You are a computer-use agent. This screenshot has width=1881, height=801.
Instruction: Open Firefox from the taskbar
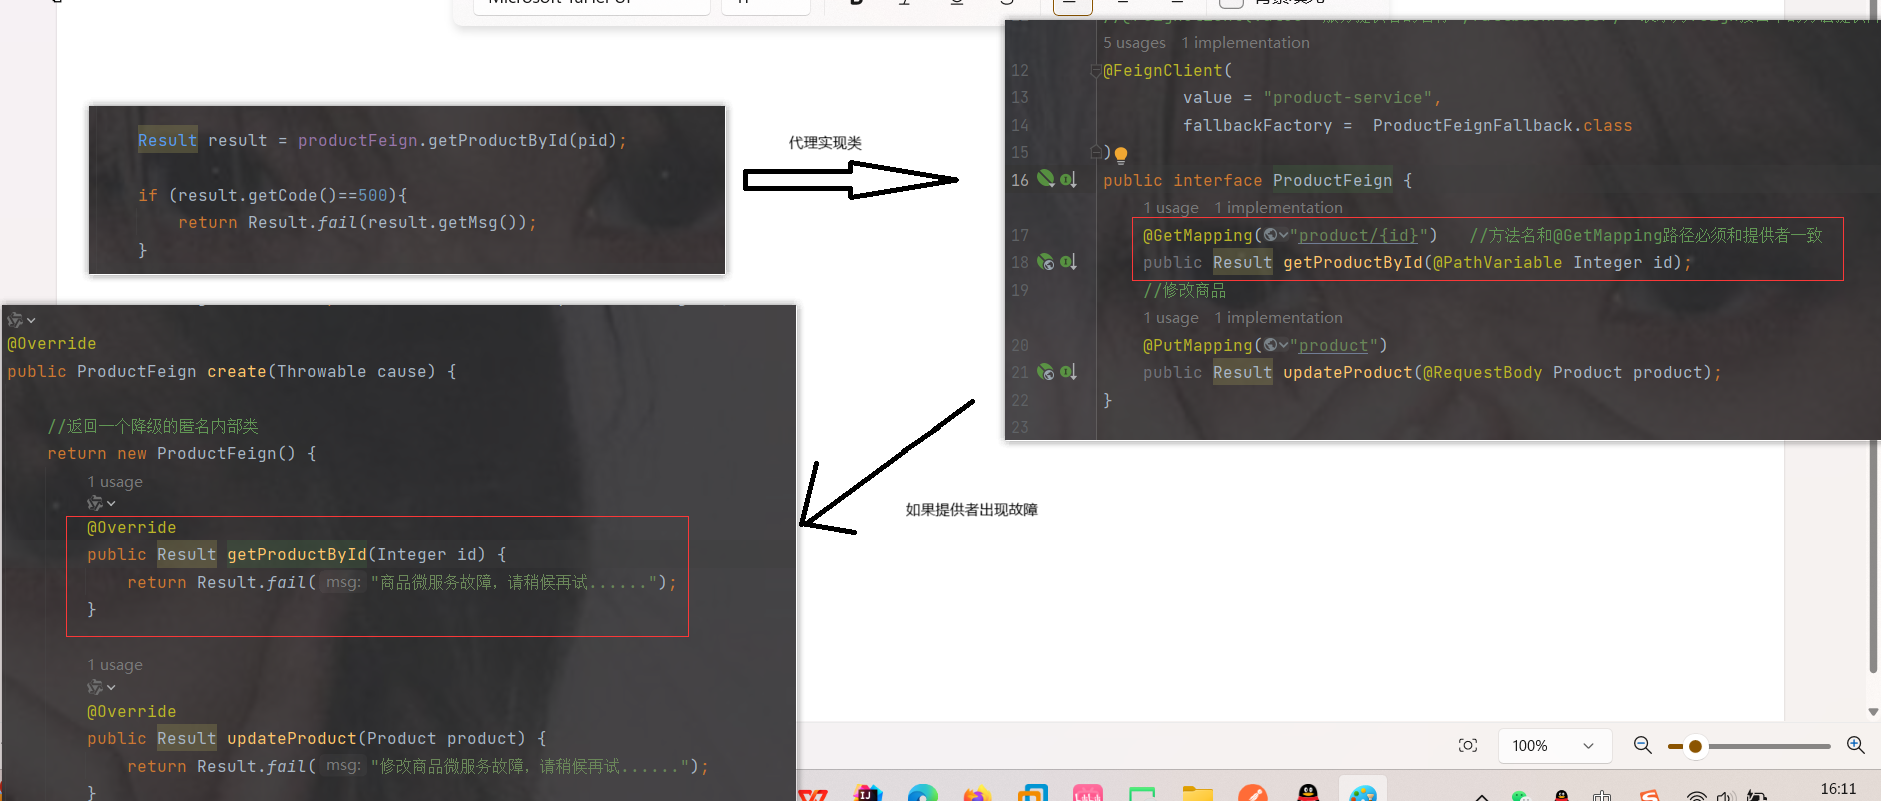976,795
